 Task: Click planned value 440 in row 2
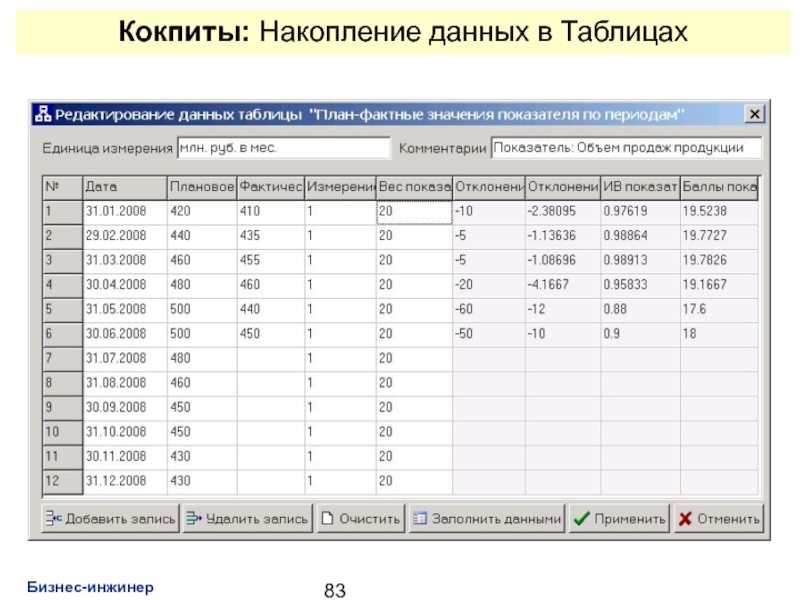click(202, 236)
